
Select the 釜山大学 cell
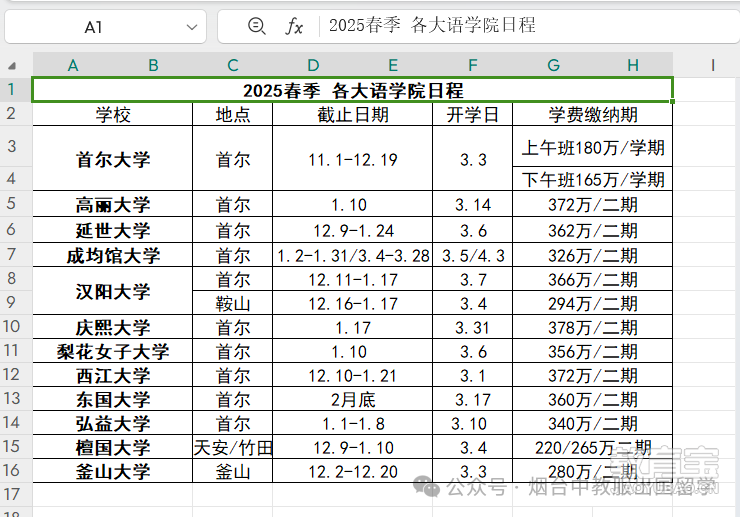pyautogui.click(x=113, y=471)
